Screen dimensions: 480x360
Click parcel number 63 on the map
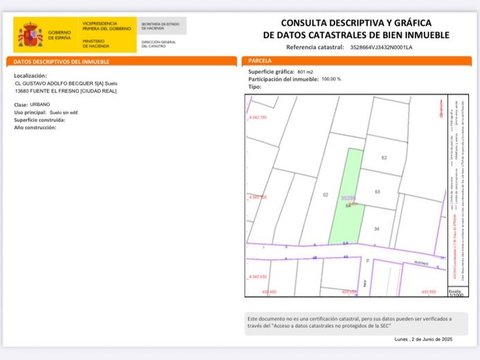coord(377,192)
